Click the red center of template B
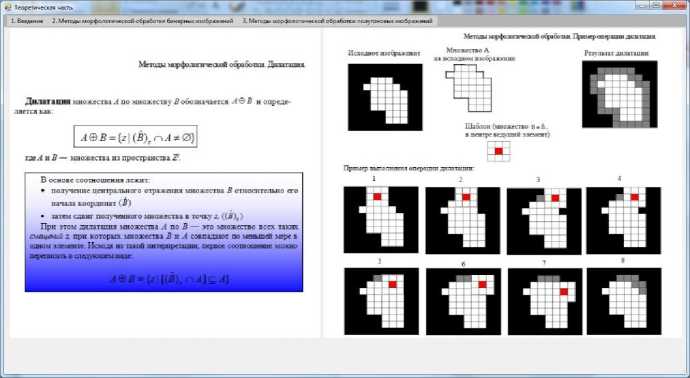 tap(499, 151)
